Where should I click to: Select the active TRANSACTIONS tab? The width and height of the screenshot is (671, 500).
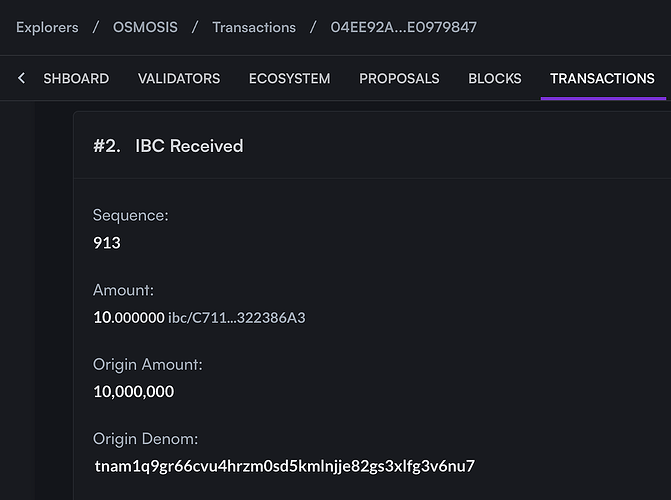point(602,78)
